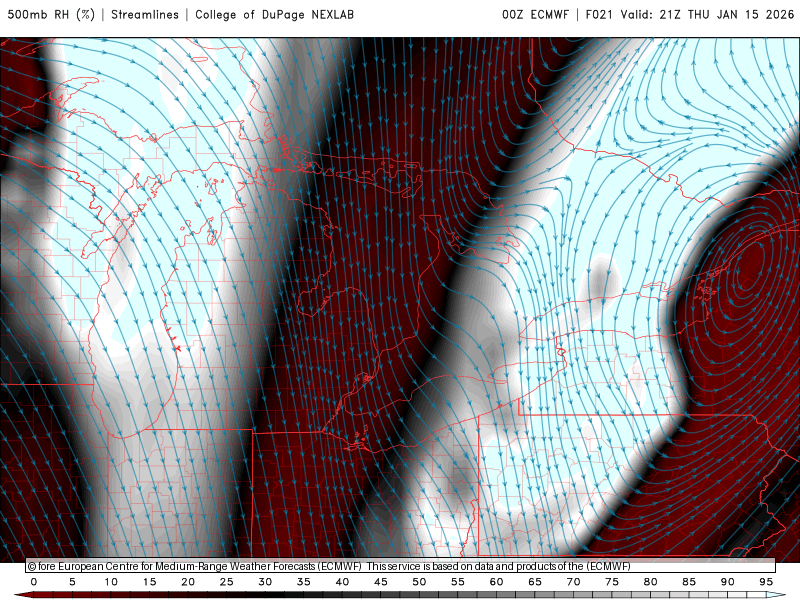The width and height of the screenshot is (800, 600).
Task: Click the '00Z ECMWF' model run label
Action: pyautogui.click(x=535, y=14)
